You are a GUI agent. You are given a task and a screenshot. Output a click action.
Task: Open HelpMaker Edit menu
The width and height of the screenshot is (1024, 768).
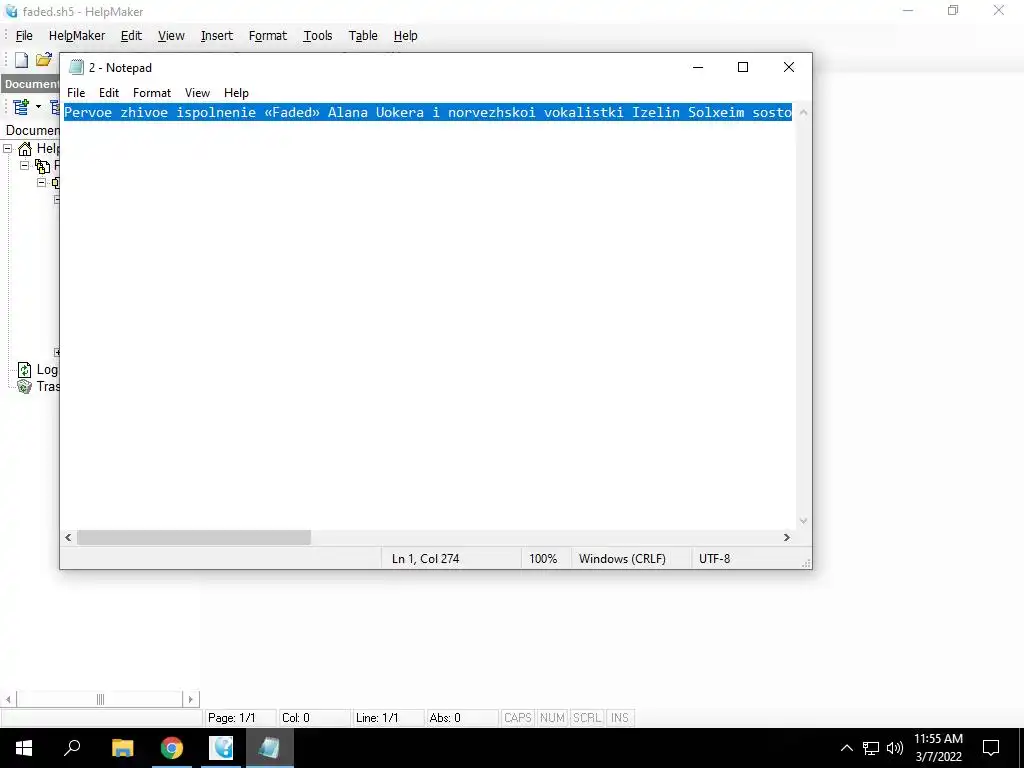tap(131, 36)
